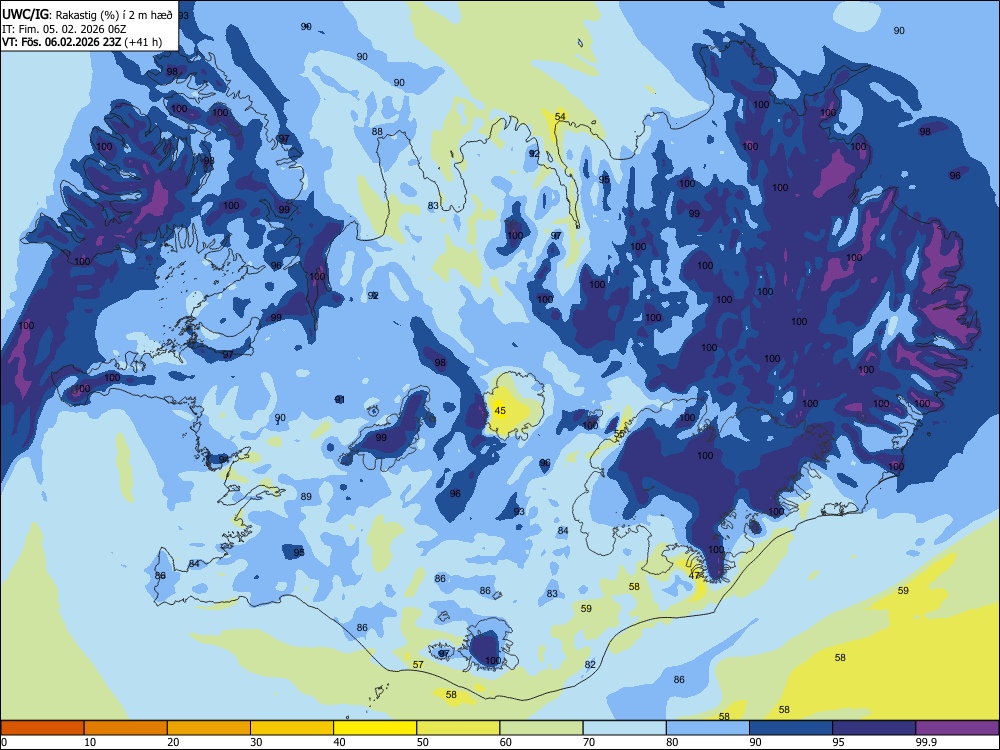Click the 57 humidity value on the map

point(418,665)
